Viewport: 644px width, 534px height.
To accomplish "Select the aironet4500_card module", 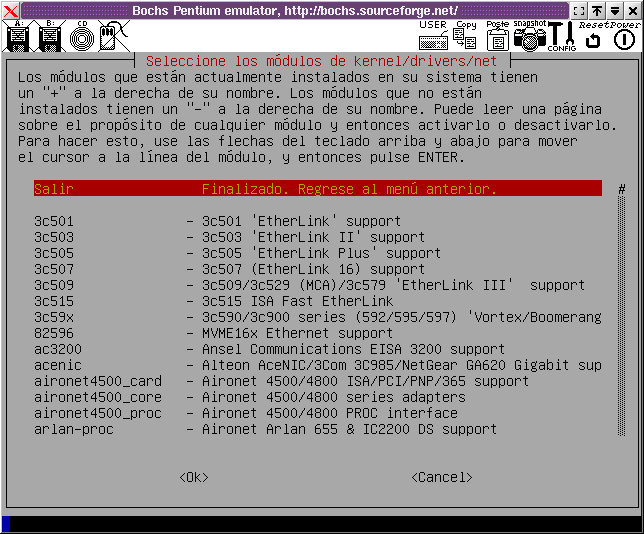I will point(318,381).
